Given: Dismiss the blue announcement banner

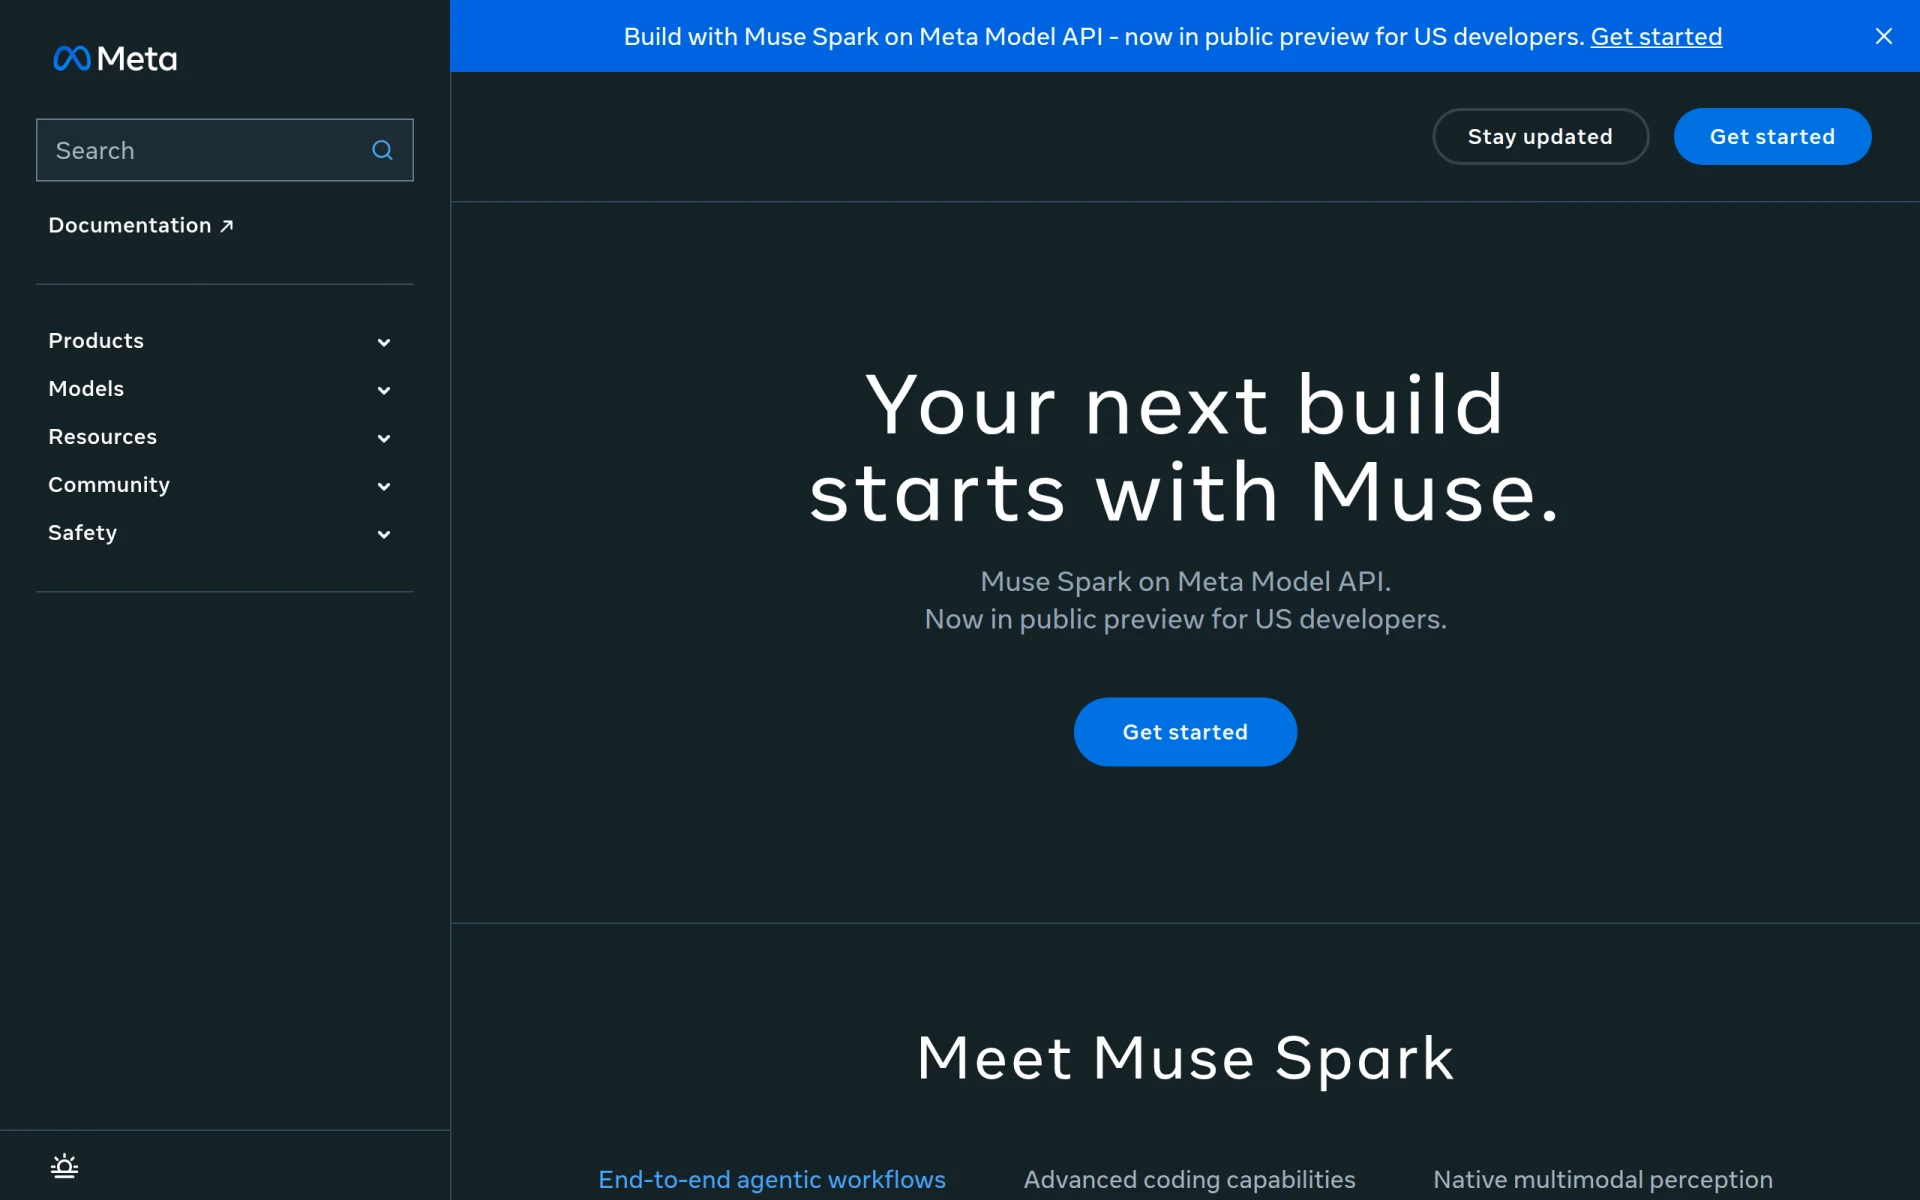Looking at the screenshot, I should [x=1884, y=36].
